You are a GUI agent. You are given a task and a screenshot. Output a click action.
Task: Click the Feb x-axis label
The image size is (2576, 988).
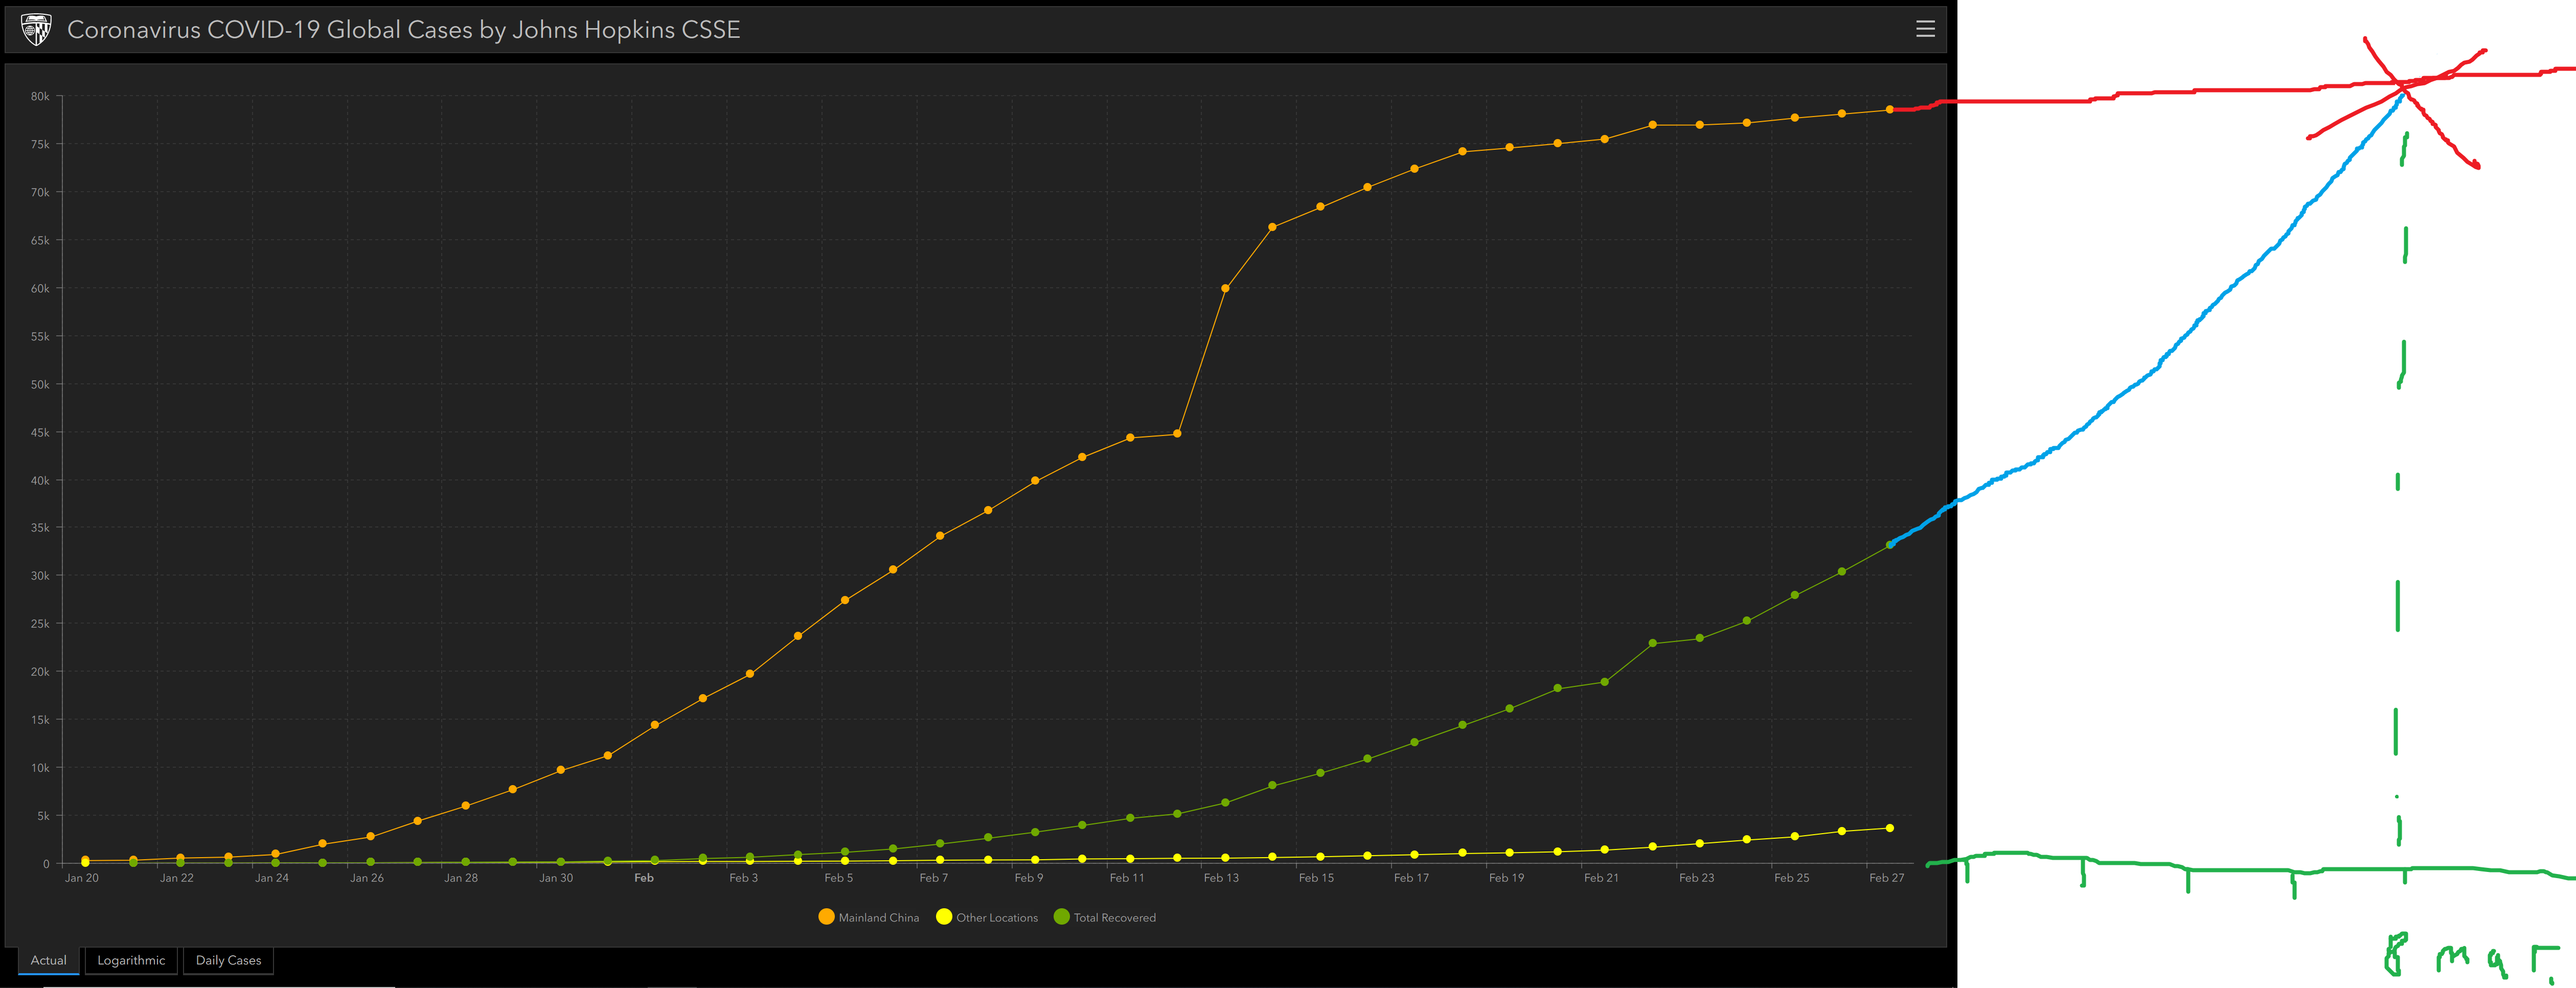(x=644, y=878)
